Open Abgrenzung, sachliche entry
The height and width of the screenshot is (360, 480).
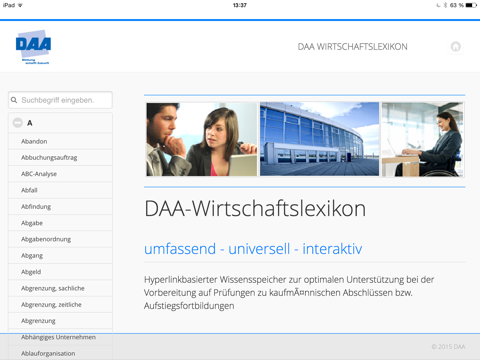(x=60, y=288)
